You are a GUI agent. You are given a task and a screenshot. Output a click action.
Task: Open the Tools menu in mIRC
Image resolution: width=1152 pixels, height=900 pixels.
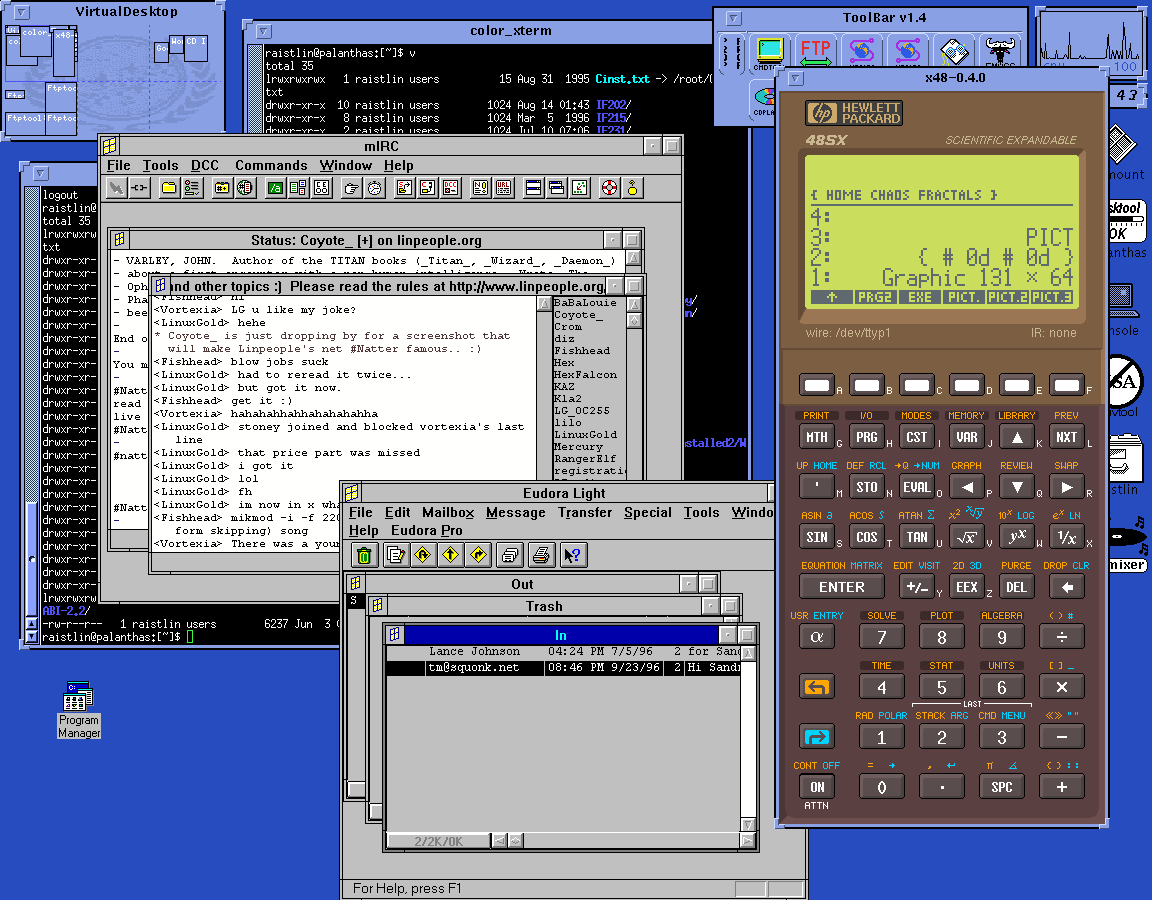[x=160, y=165]
